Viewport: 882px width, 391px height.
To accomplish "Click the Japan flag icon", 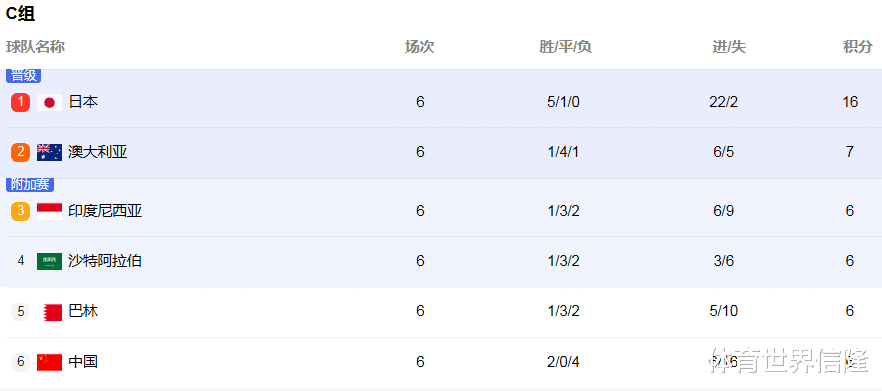I will 50,102.
